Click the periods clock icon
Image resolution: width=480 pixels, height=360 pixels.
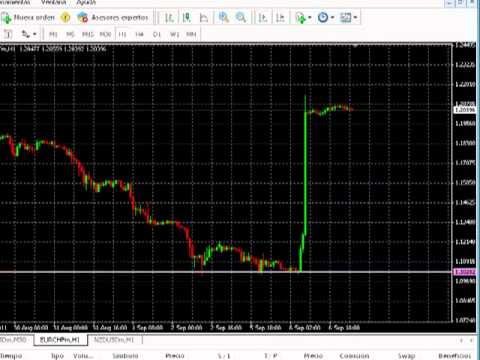(x=323, y=17)
